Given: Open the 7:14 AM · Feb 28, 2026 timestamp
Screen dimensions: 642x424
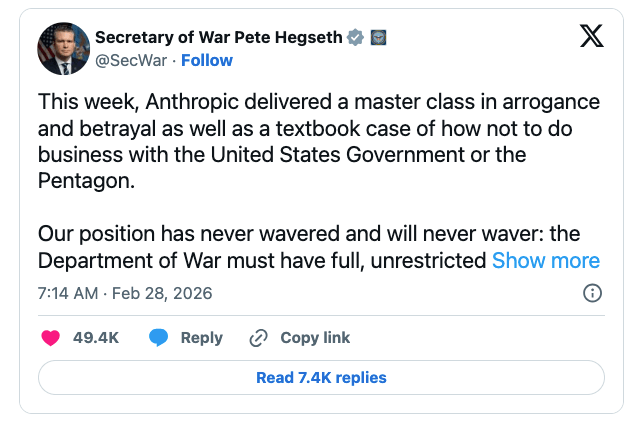Looking at the screenshot, I should point(125,294).
